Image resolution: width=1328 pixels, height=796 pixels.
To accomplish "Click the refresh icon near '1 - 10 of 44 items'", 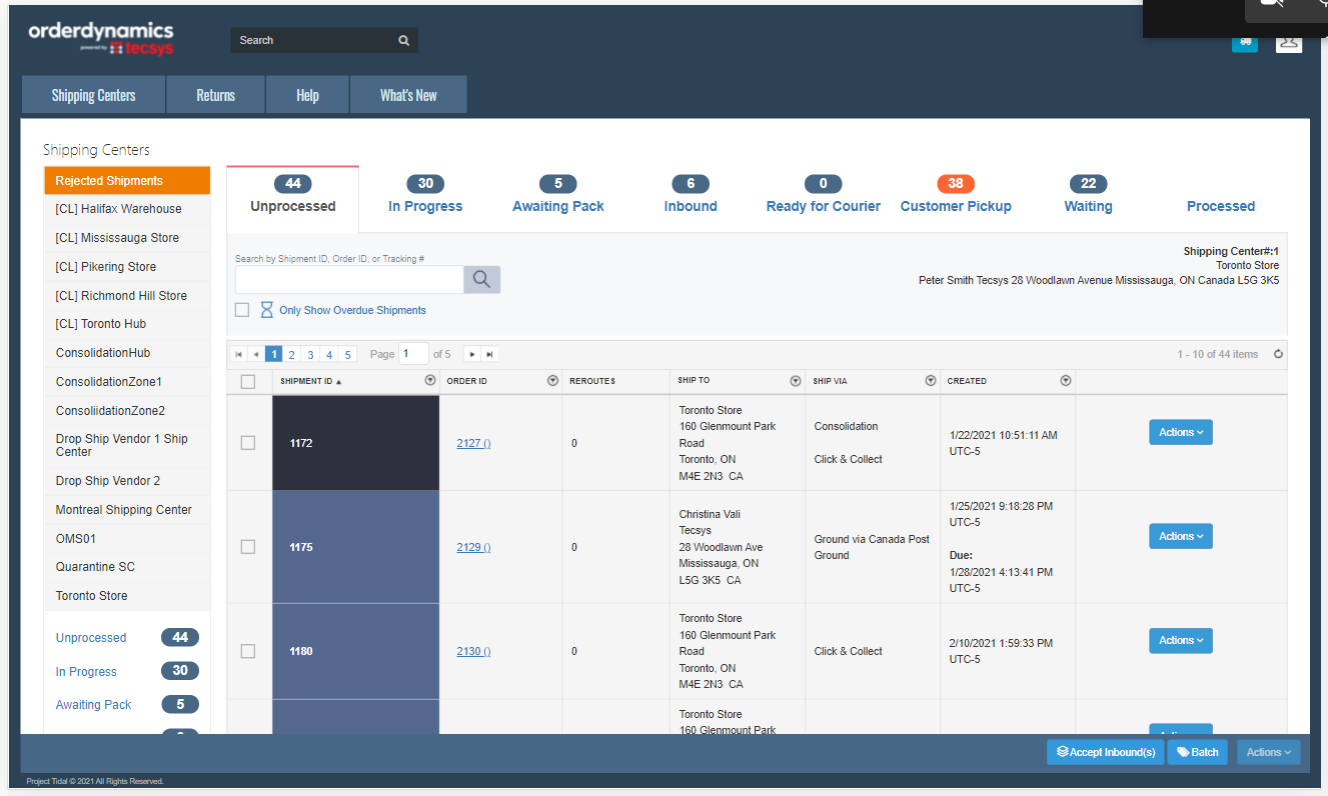I will (x=1279, y=353).
